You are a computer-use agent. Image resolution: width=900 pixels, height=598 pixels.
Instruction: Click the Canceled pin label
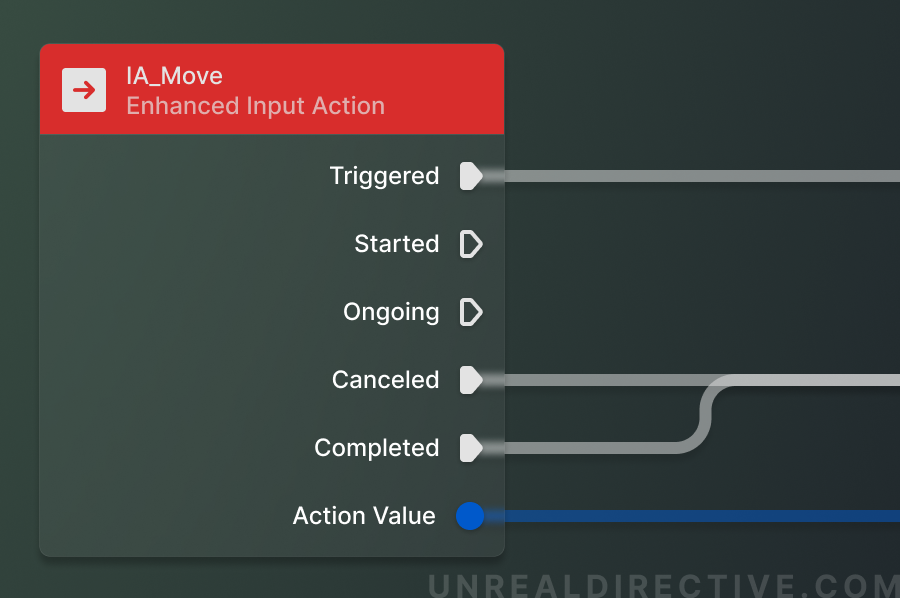385,380
